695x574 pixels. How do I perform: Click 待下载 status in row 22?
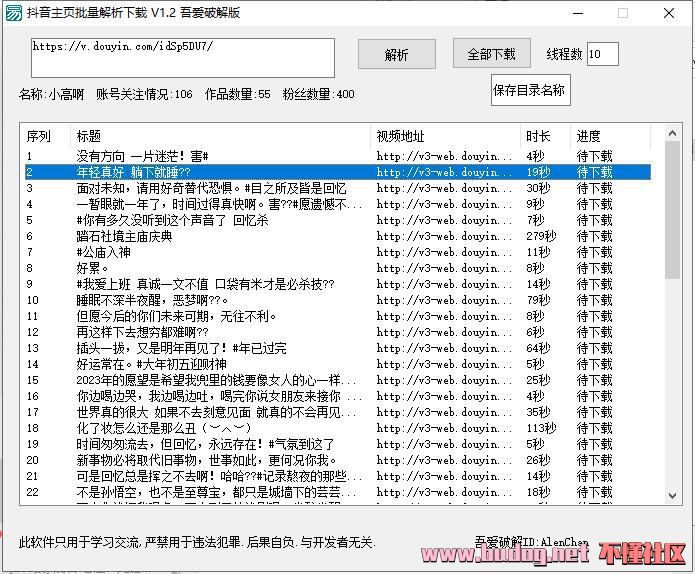594,492
